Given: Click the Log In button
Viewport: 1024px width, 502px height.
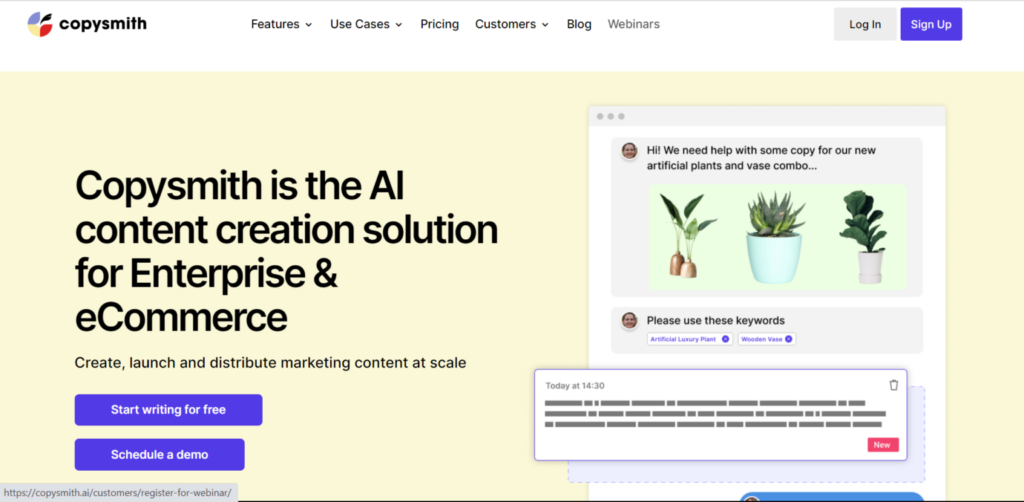Looking at the screenshot, I should click(865, 24).
